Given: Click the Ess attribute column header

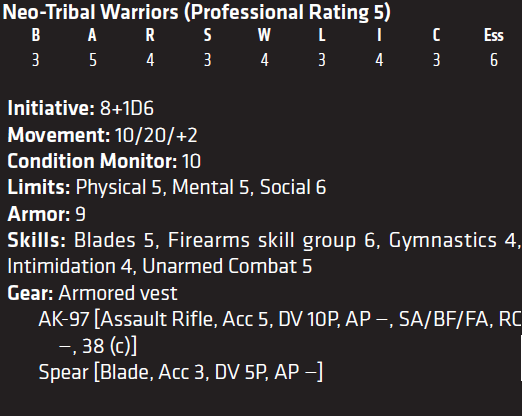Looking at the screenshot, I should 494,35.
